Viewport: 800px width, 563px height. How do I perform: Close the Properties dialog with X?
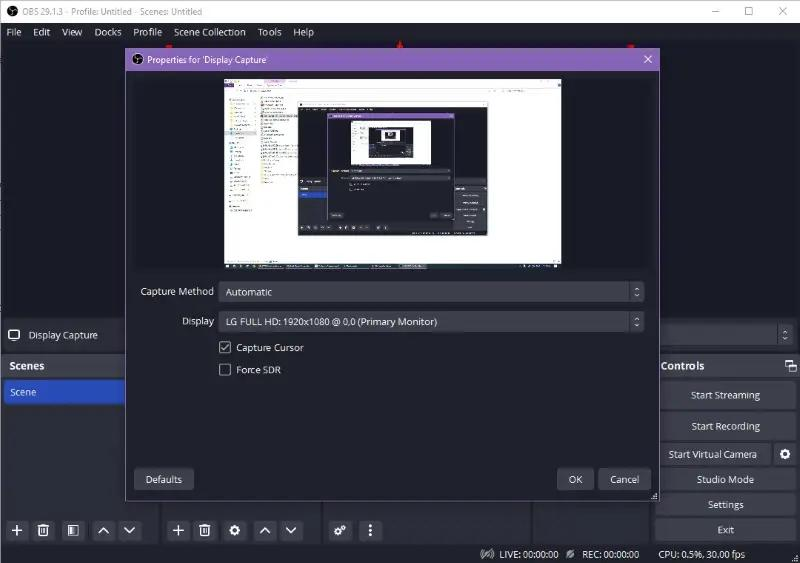[647, 59]
